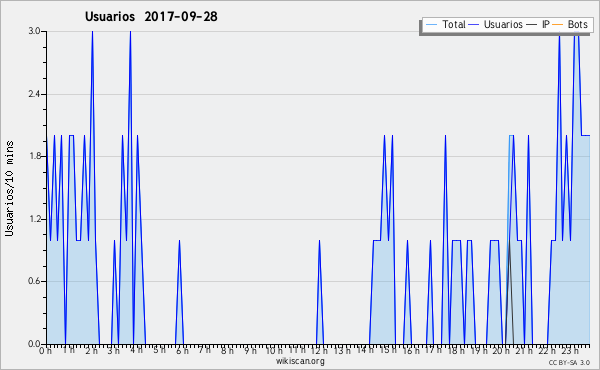Screen dimensions: 600x370
Task: Click the 2.4 y-axis value
Action: coord(35,94)
